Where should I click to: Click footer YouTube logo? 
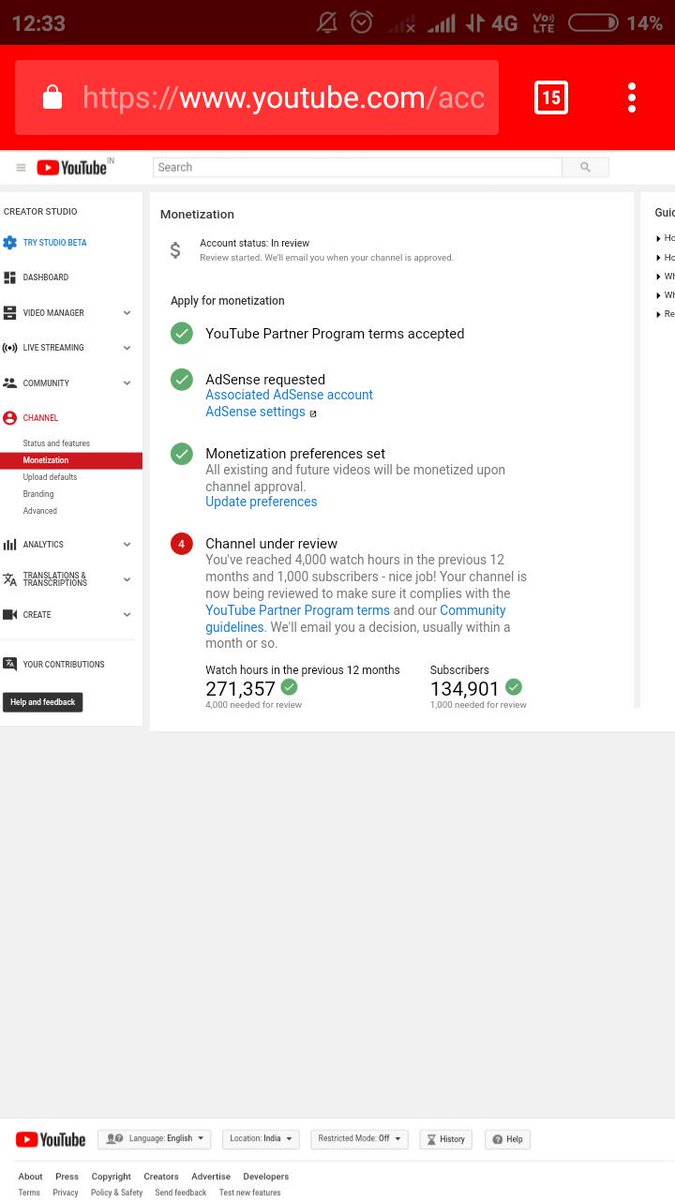(x=50, y=1139)
